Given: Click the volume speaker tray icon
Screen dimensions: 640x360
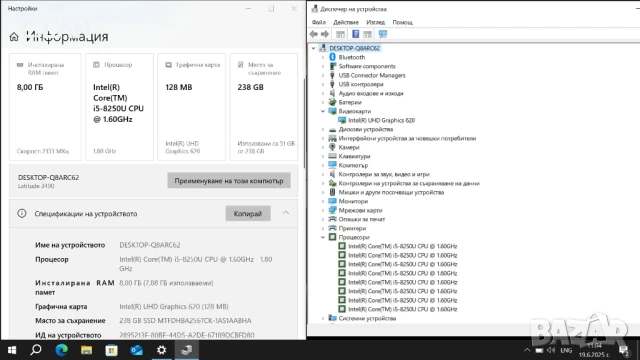Looking at the screenshot, I should [551, 350].
